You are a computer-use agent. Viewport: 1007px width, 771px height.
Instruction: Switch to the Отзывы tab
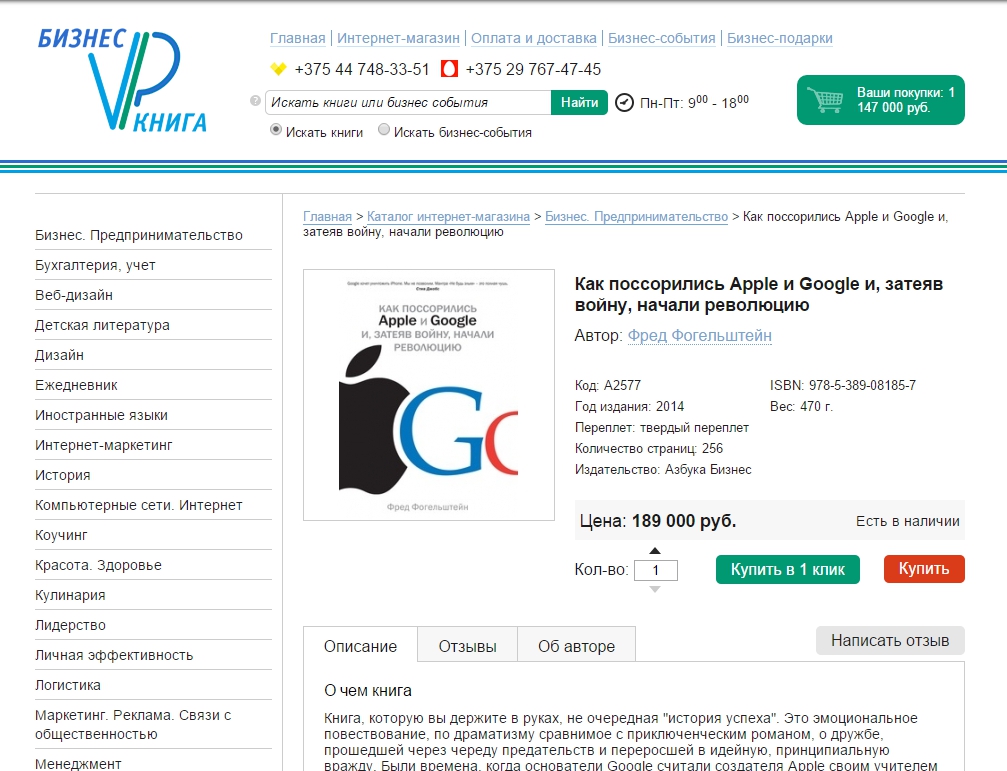click(x=468, y=646)
